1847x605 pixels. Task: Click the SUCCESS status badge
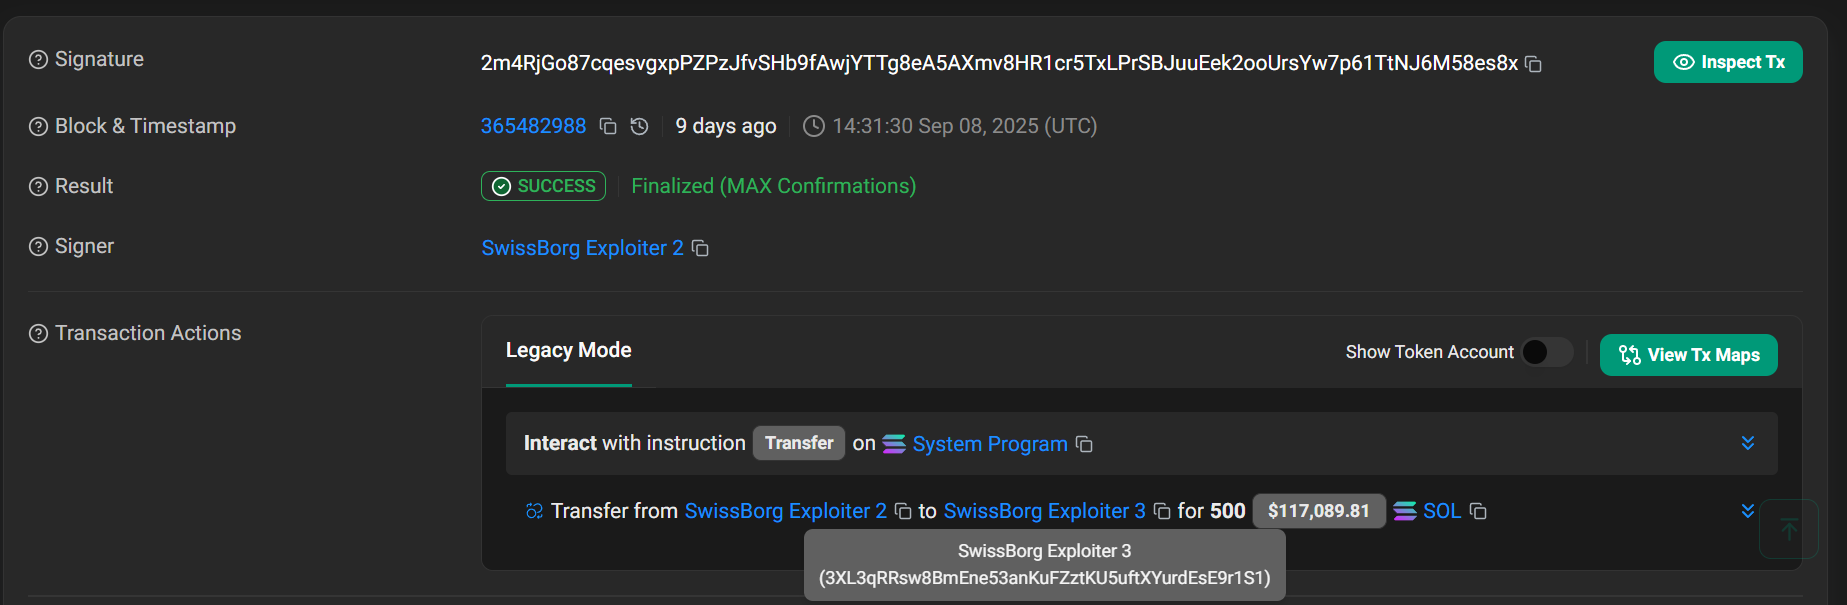[x=543, y=186]
